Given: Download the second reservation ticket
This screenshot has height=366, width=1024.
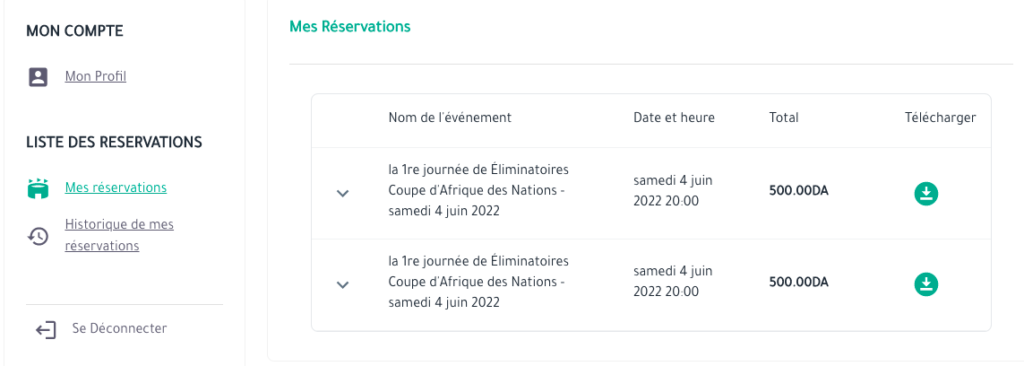Looking at the screenshot, I should 925,284.
